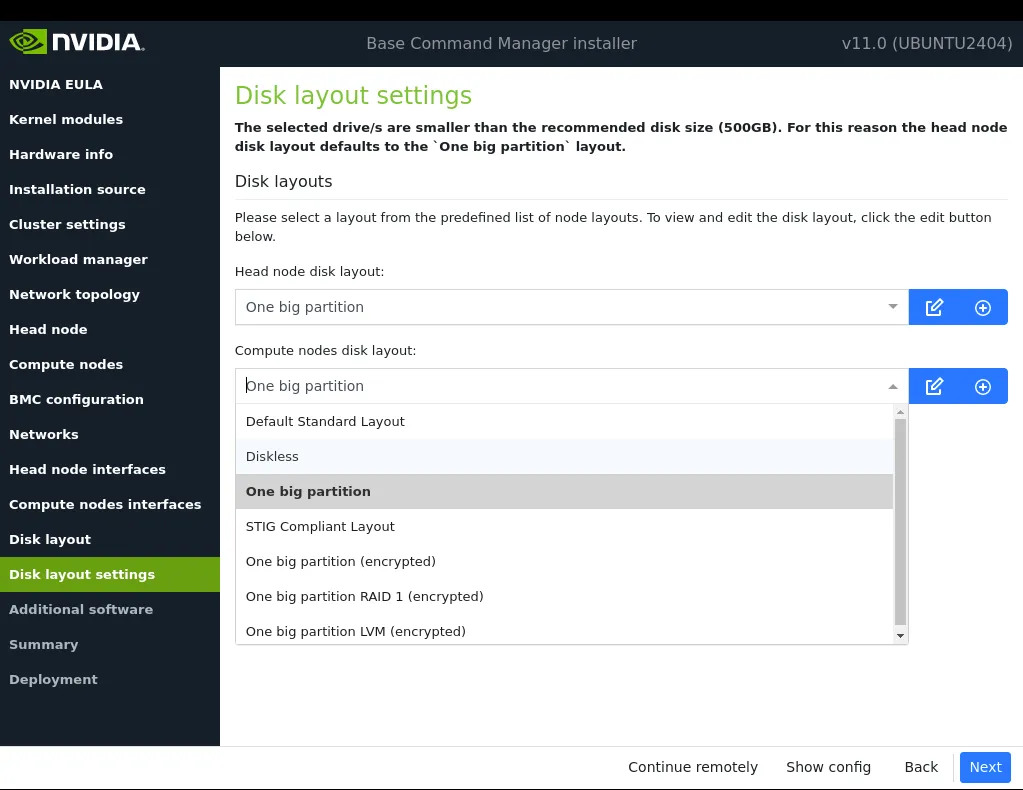The height and width of the screenshot is (790, 1023).
Task: Select One big partition (encrypted) option
Action: [x=564, y=562]
